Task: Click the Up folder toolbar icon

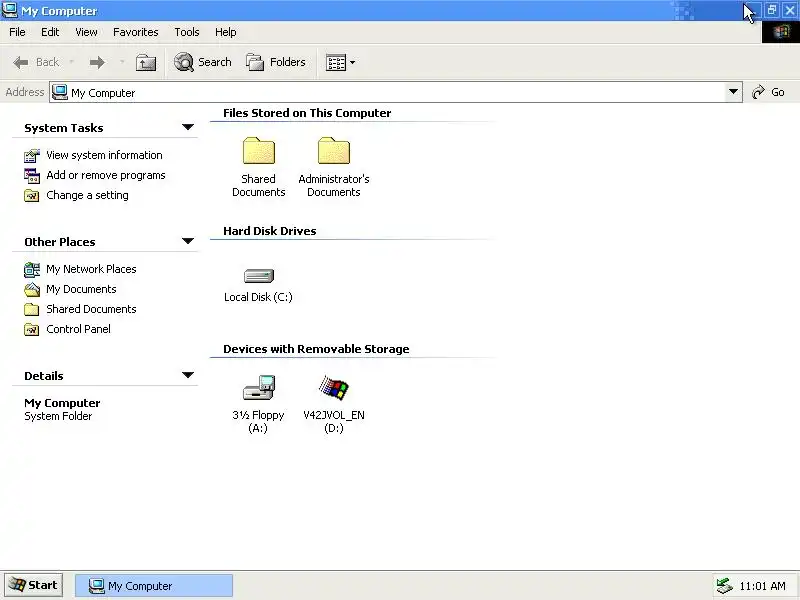Action: [146, 62]
